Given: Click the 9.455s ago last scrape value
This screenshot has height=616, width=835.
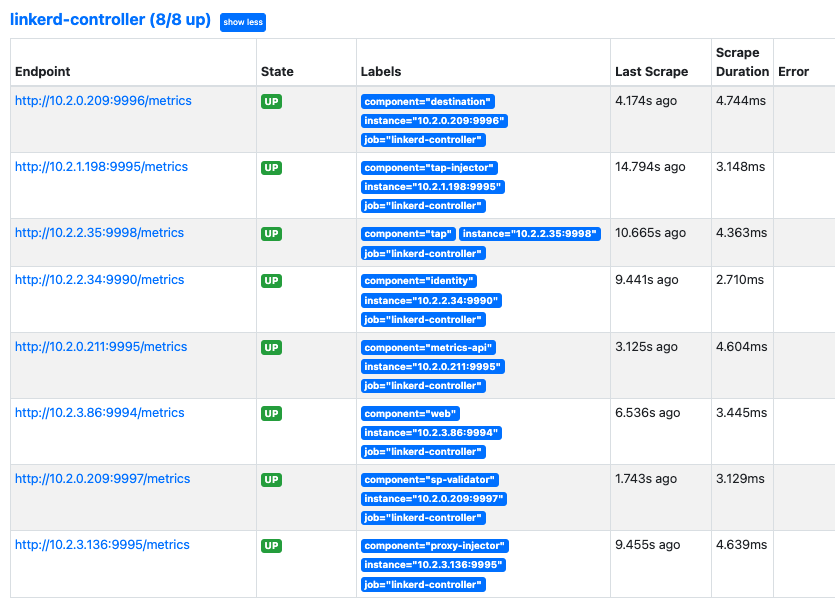Looking at the screenshot, I should [648, 545].
